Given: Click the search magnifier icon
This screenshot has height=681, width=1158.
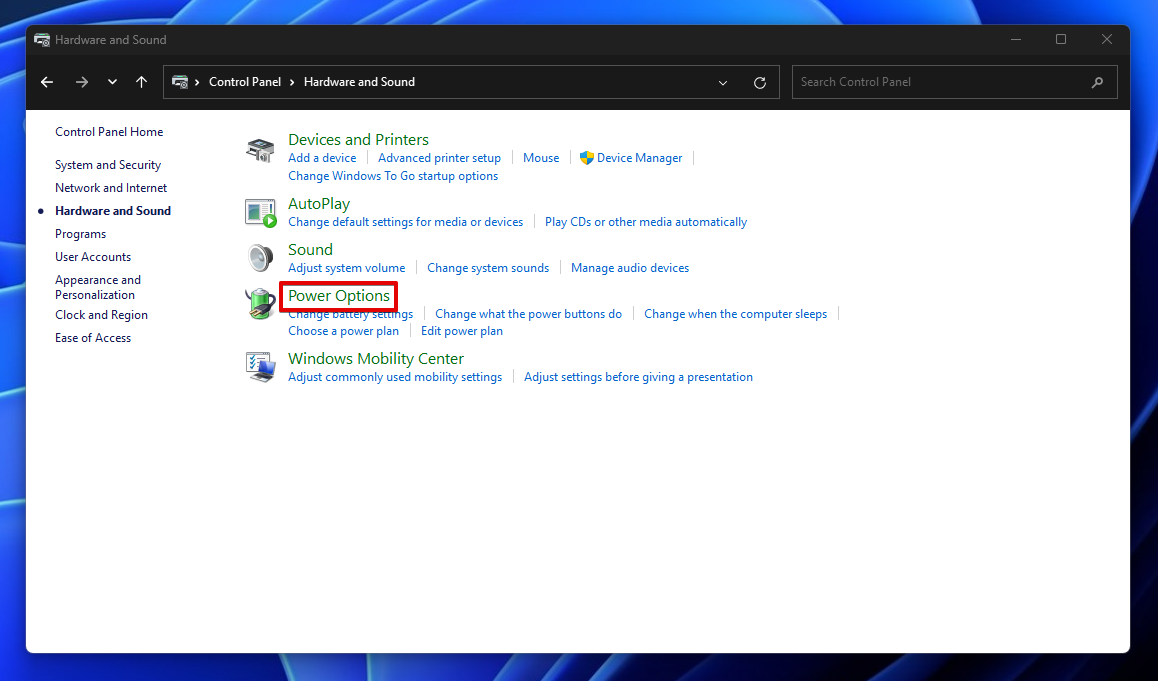Looking at the screenshot, I should pyautogui.click(x=1097, y=82).
